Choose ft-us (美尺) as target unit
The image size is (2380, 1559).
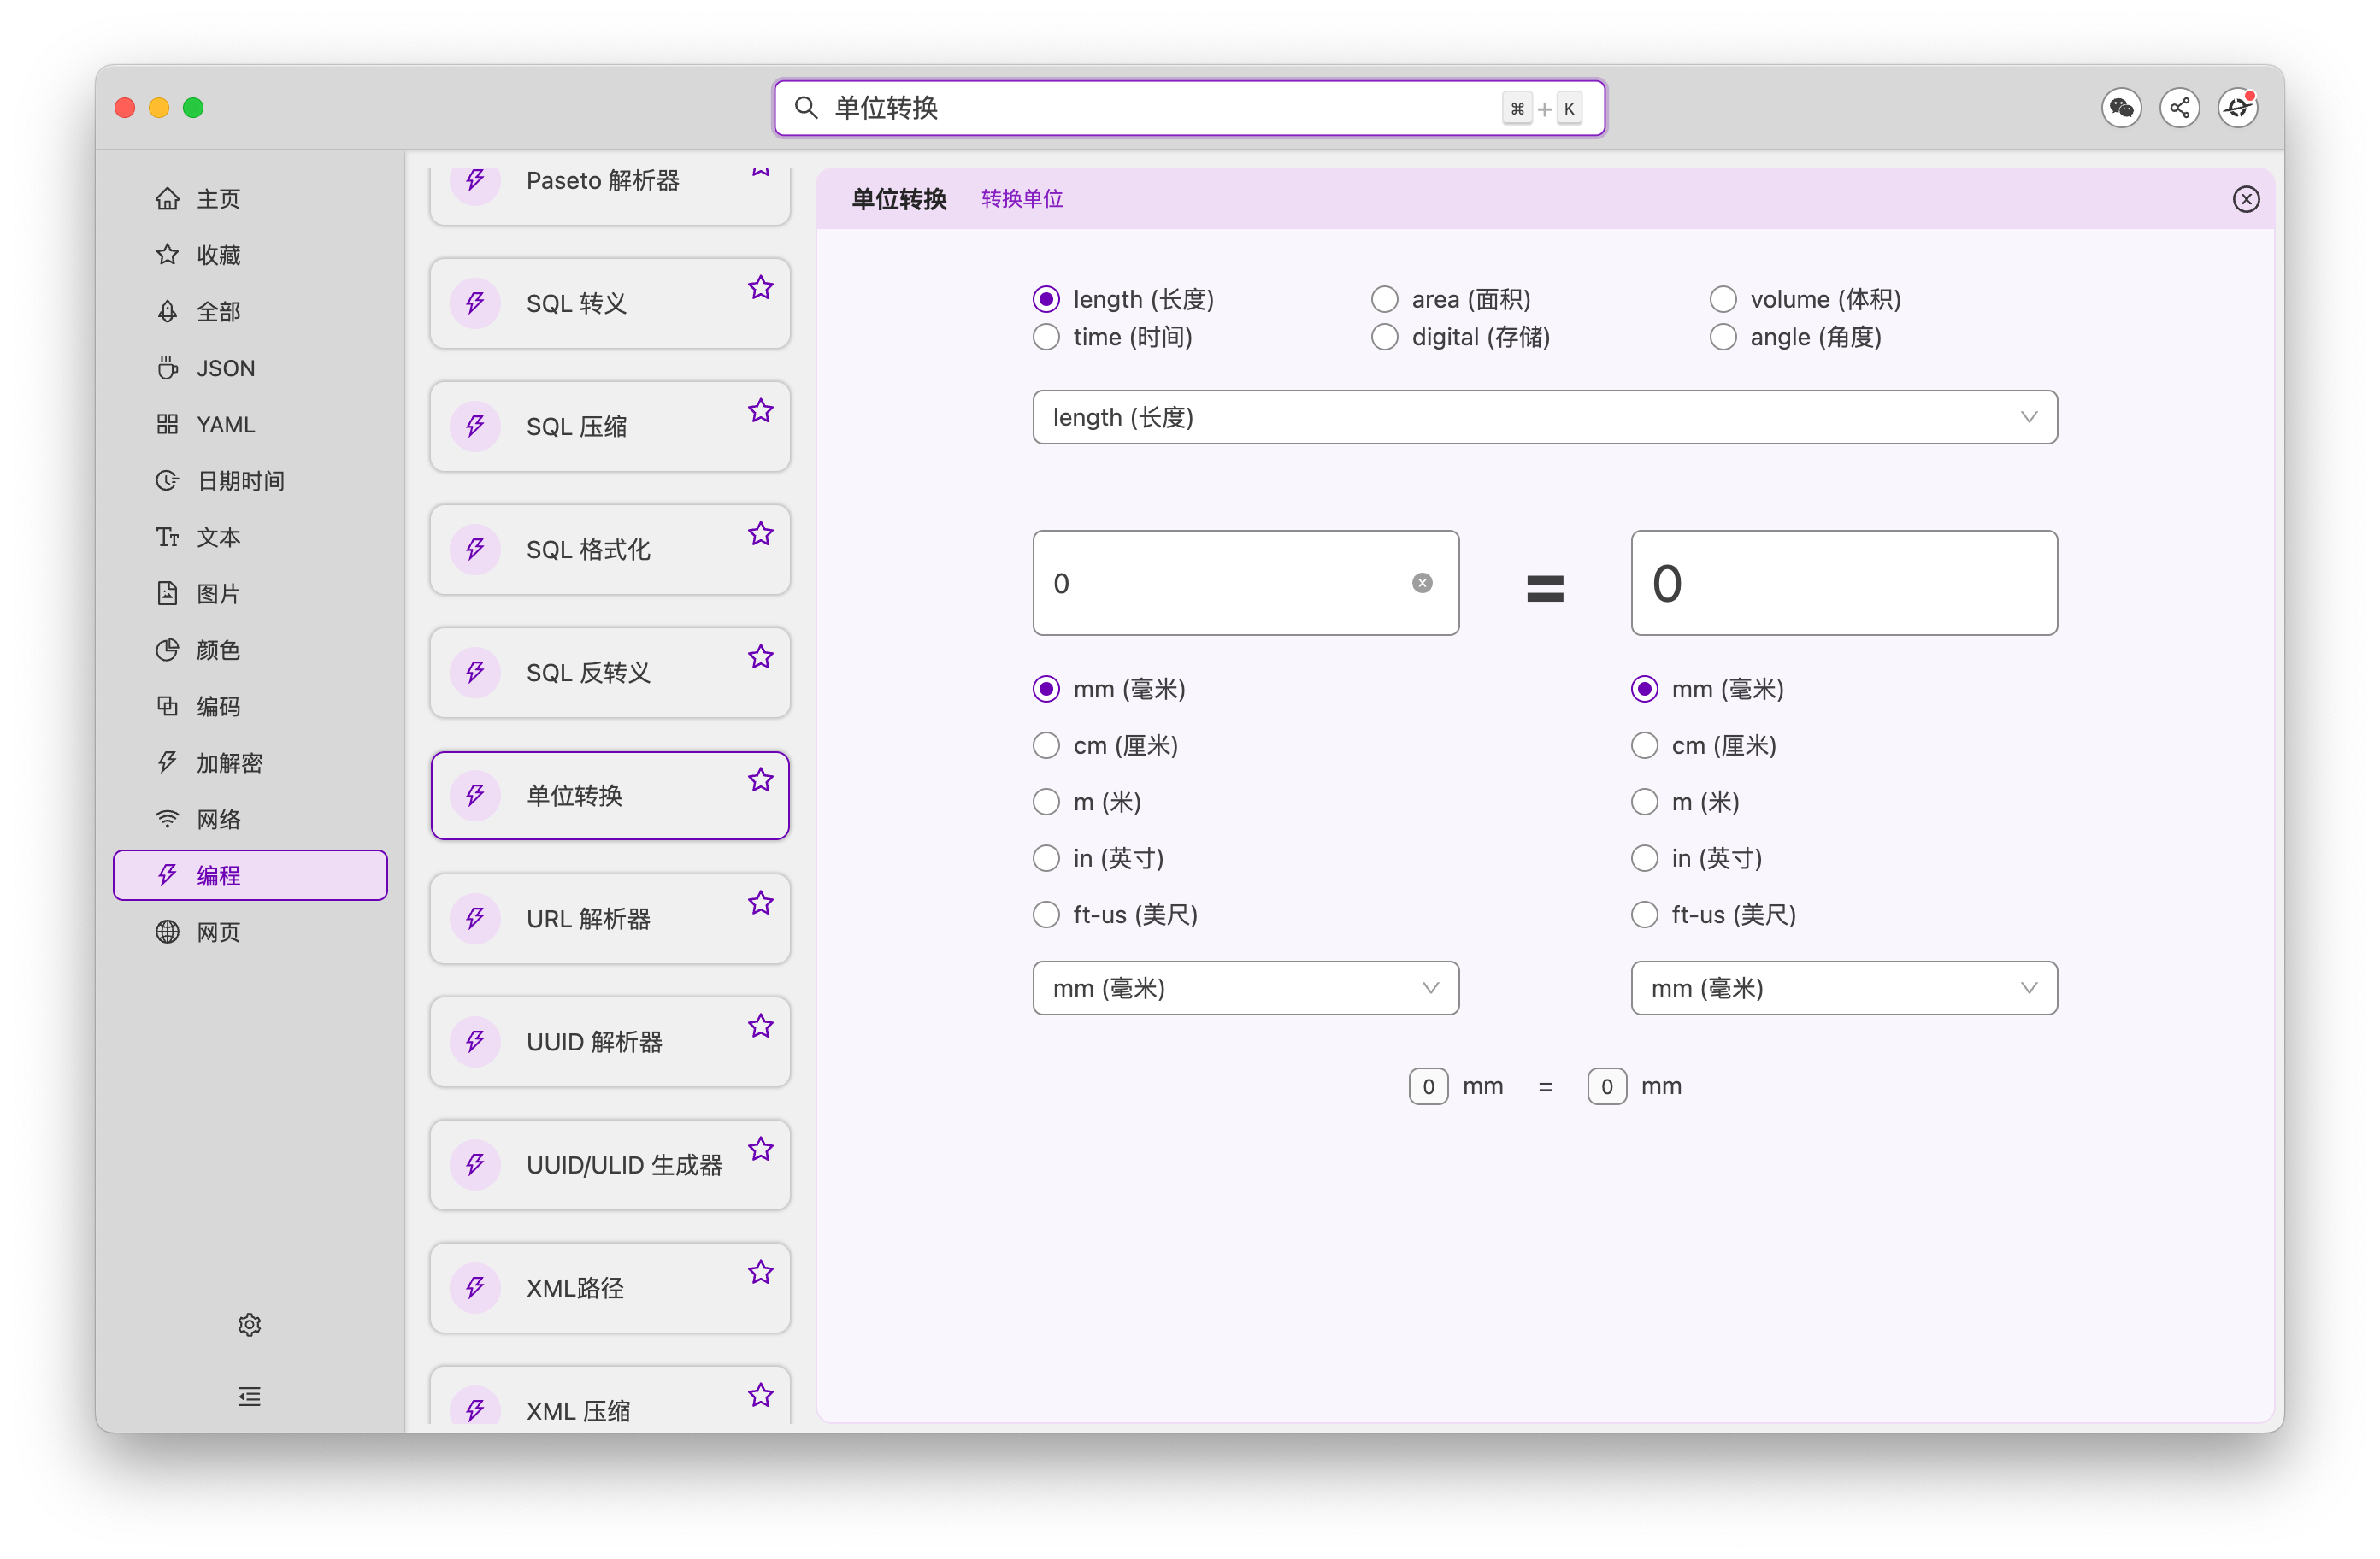1644,914
